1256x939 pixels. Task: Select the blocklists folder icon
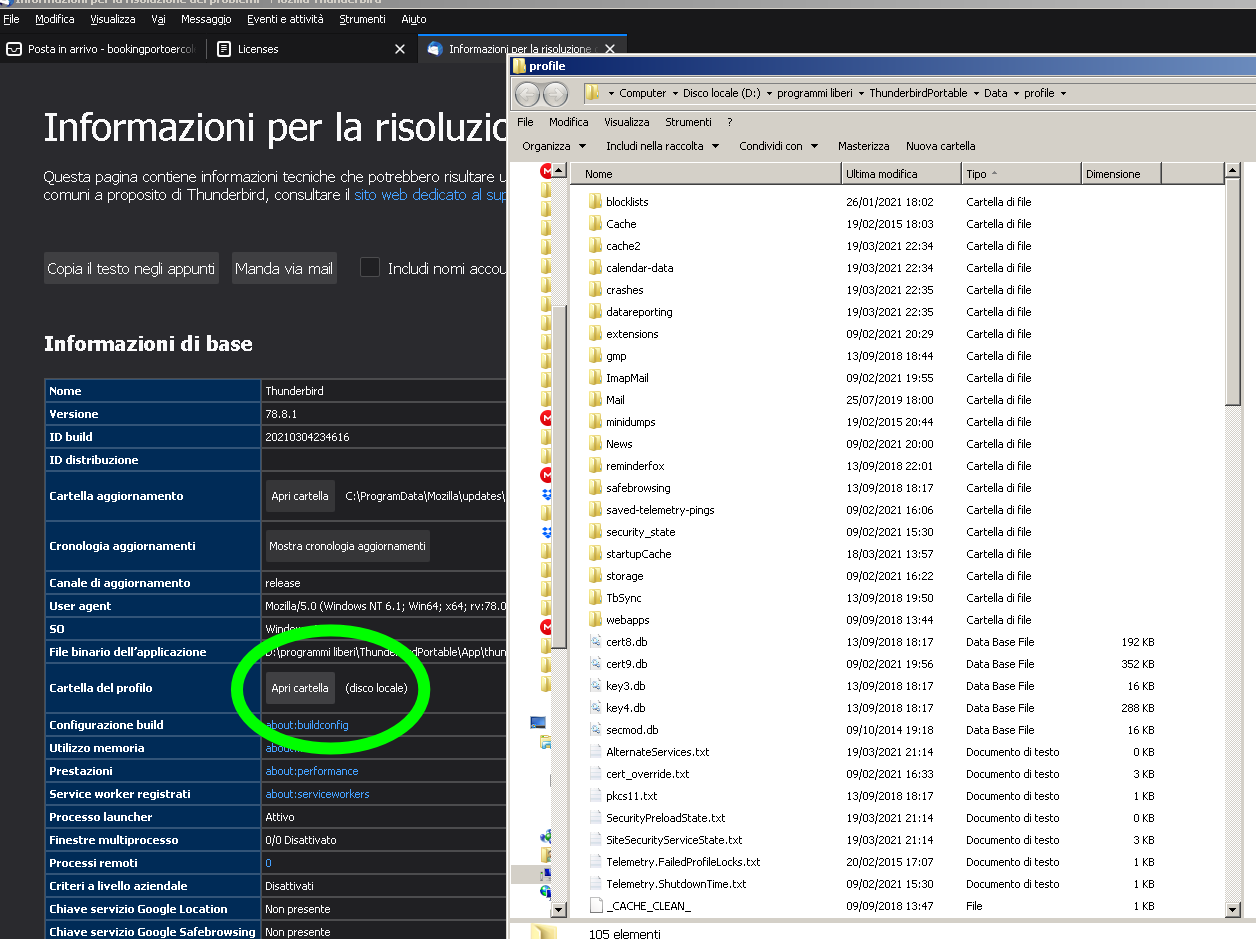(x=595, y=202)
